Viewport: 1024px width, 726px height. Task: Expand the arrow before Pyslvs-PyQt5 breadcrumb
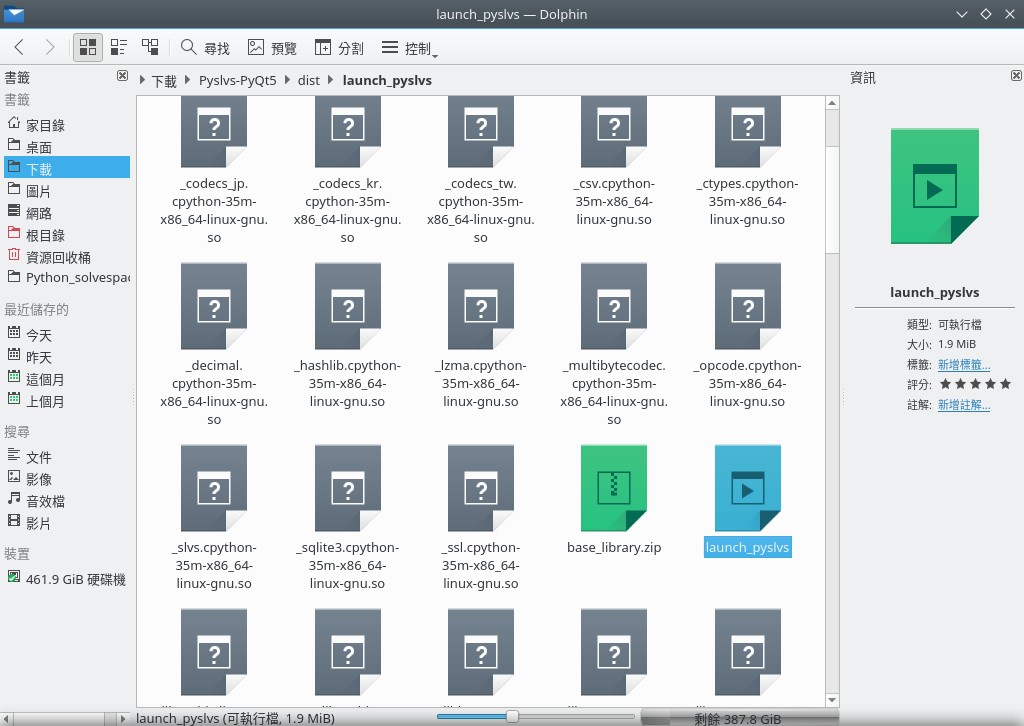click(x=188, y=80)
